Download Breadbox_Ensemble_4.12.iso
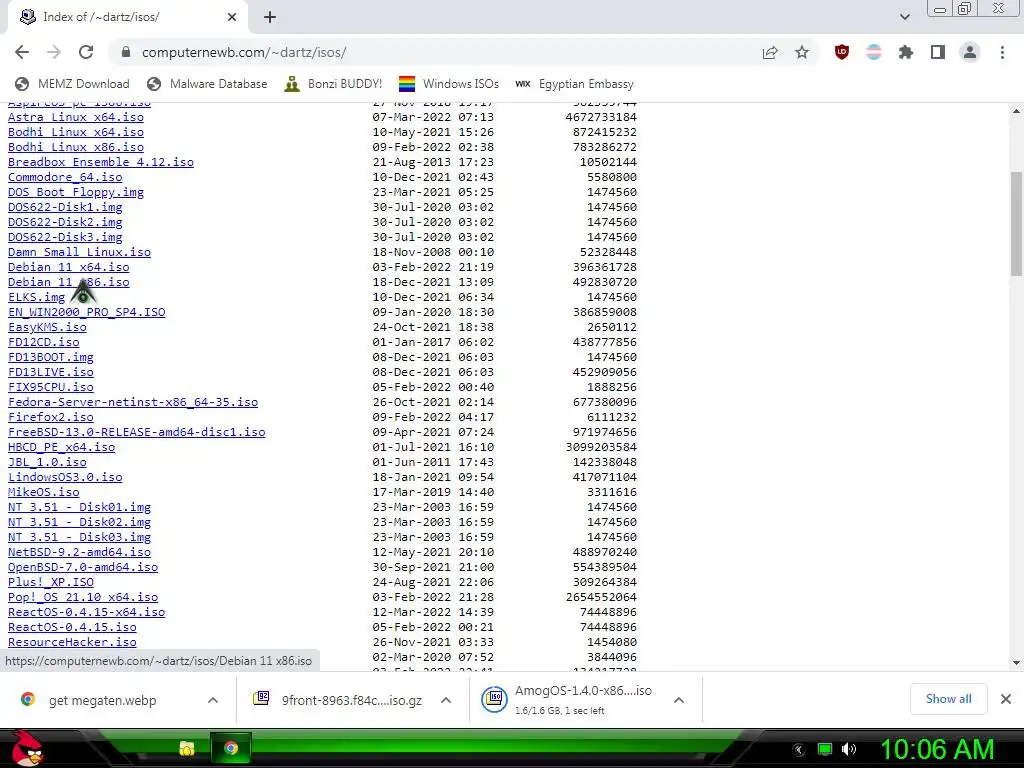The image size is (1024, 768). pos(101,162)
